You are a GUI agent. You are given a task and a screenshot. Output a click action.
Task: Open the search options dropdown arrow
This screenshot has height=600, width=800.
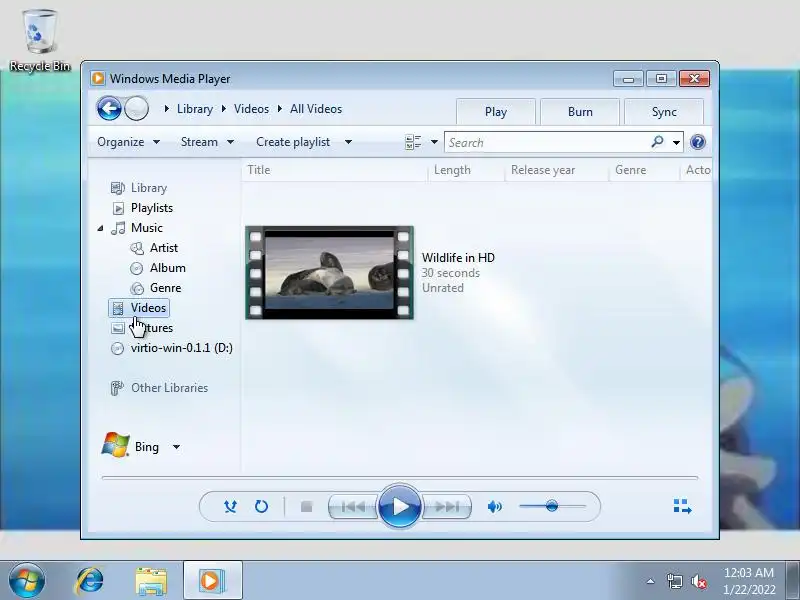click(x=677, y=142)
